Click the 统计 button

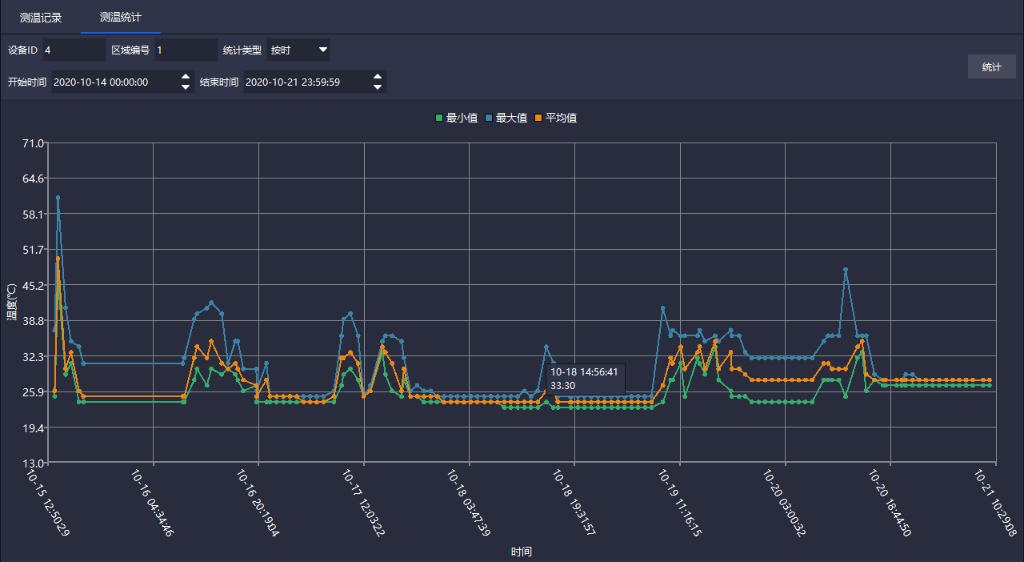[x=991, y=67]
